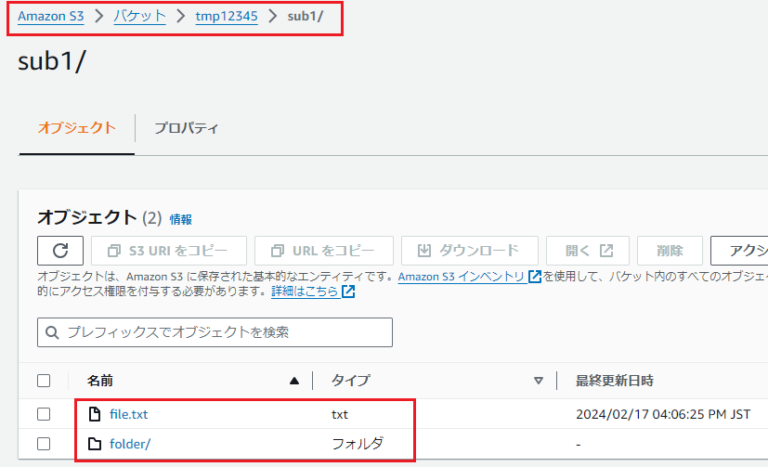
Task: Click the external-link icon in 開く button
Action: [606, 250]
